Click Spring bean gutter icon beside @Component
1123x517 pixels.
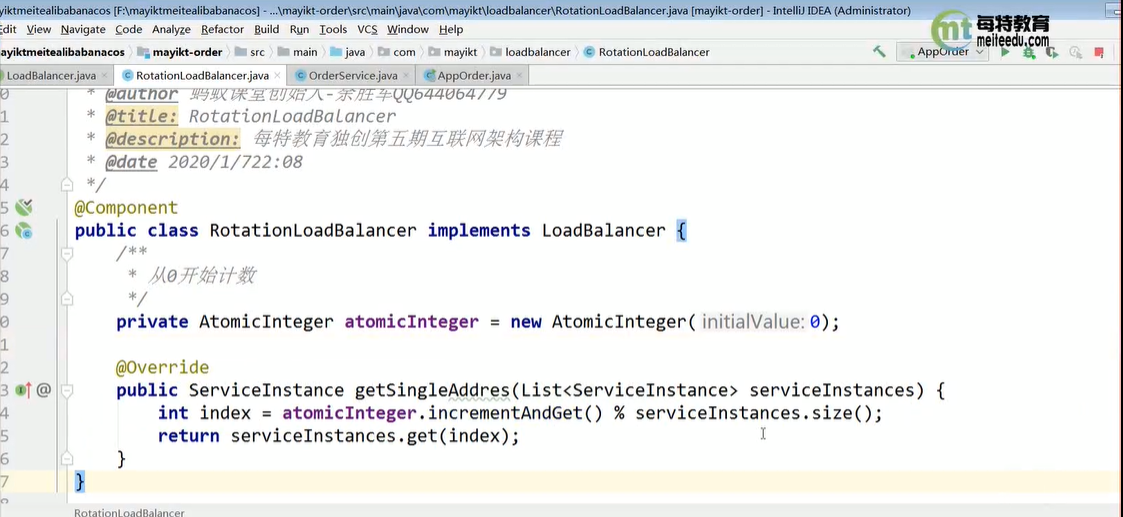(x=24, y=208)
